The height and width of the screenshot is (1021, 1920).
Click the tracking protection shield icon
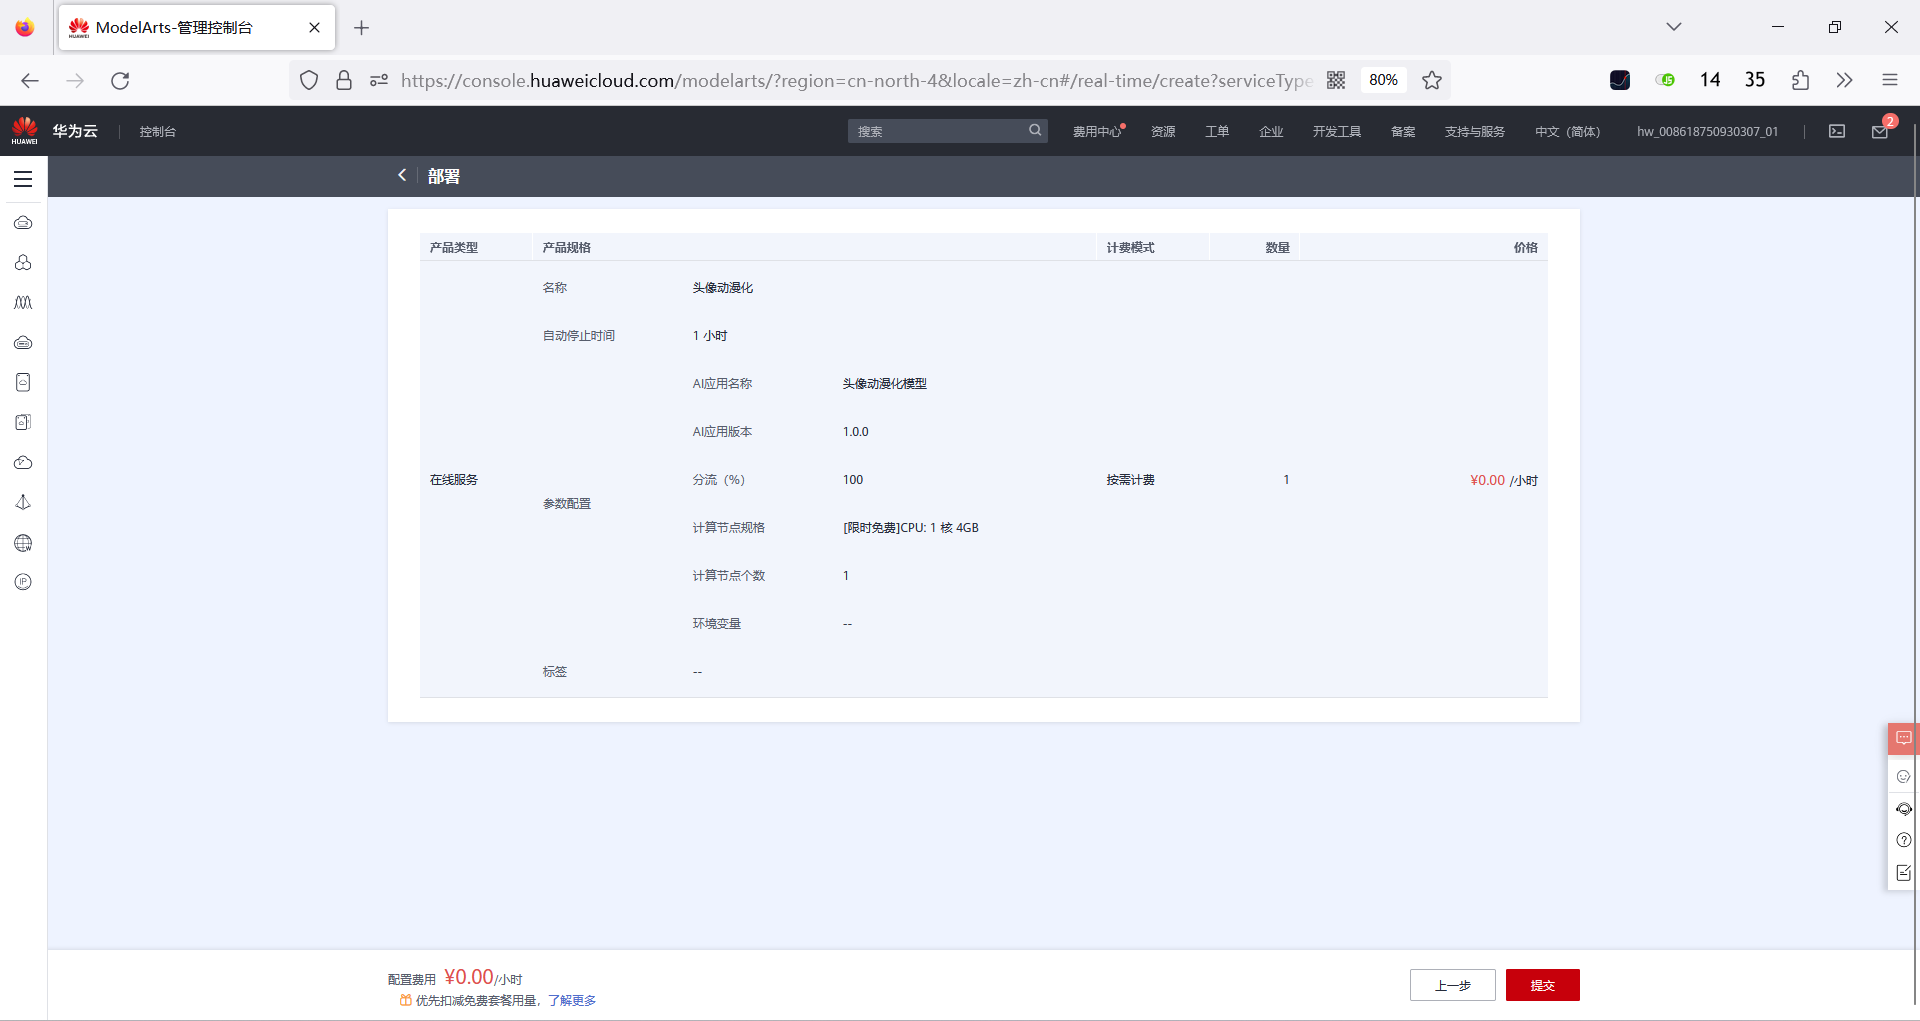[x=309, y=80]
